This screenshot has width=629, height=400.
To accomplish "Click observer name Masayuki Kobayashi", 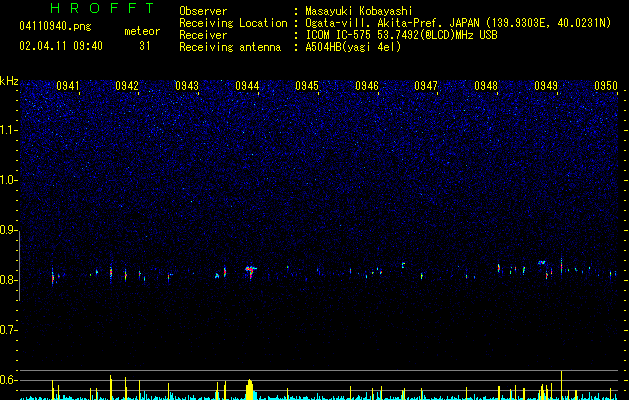I will [x=359, y=11].
